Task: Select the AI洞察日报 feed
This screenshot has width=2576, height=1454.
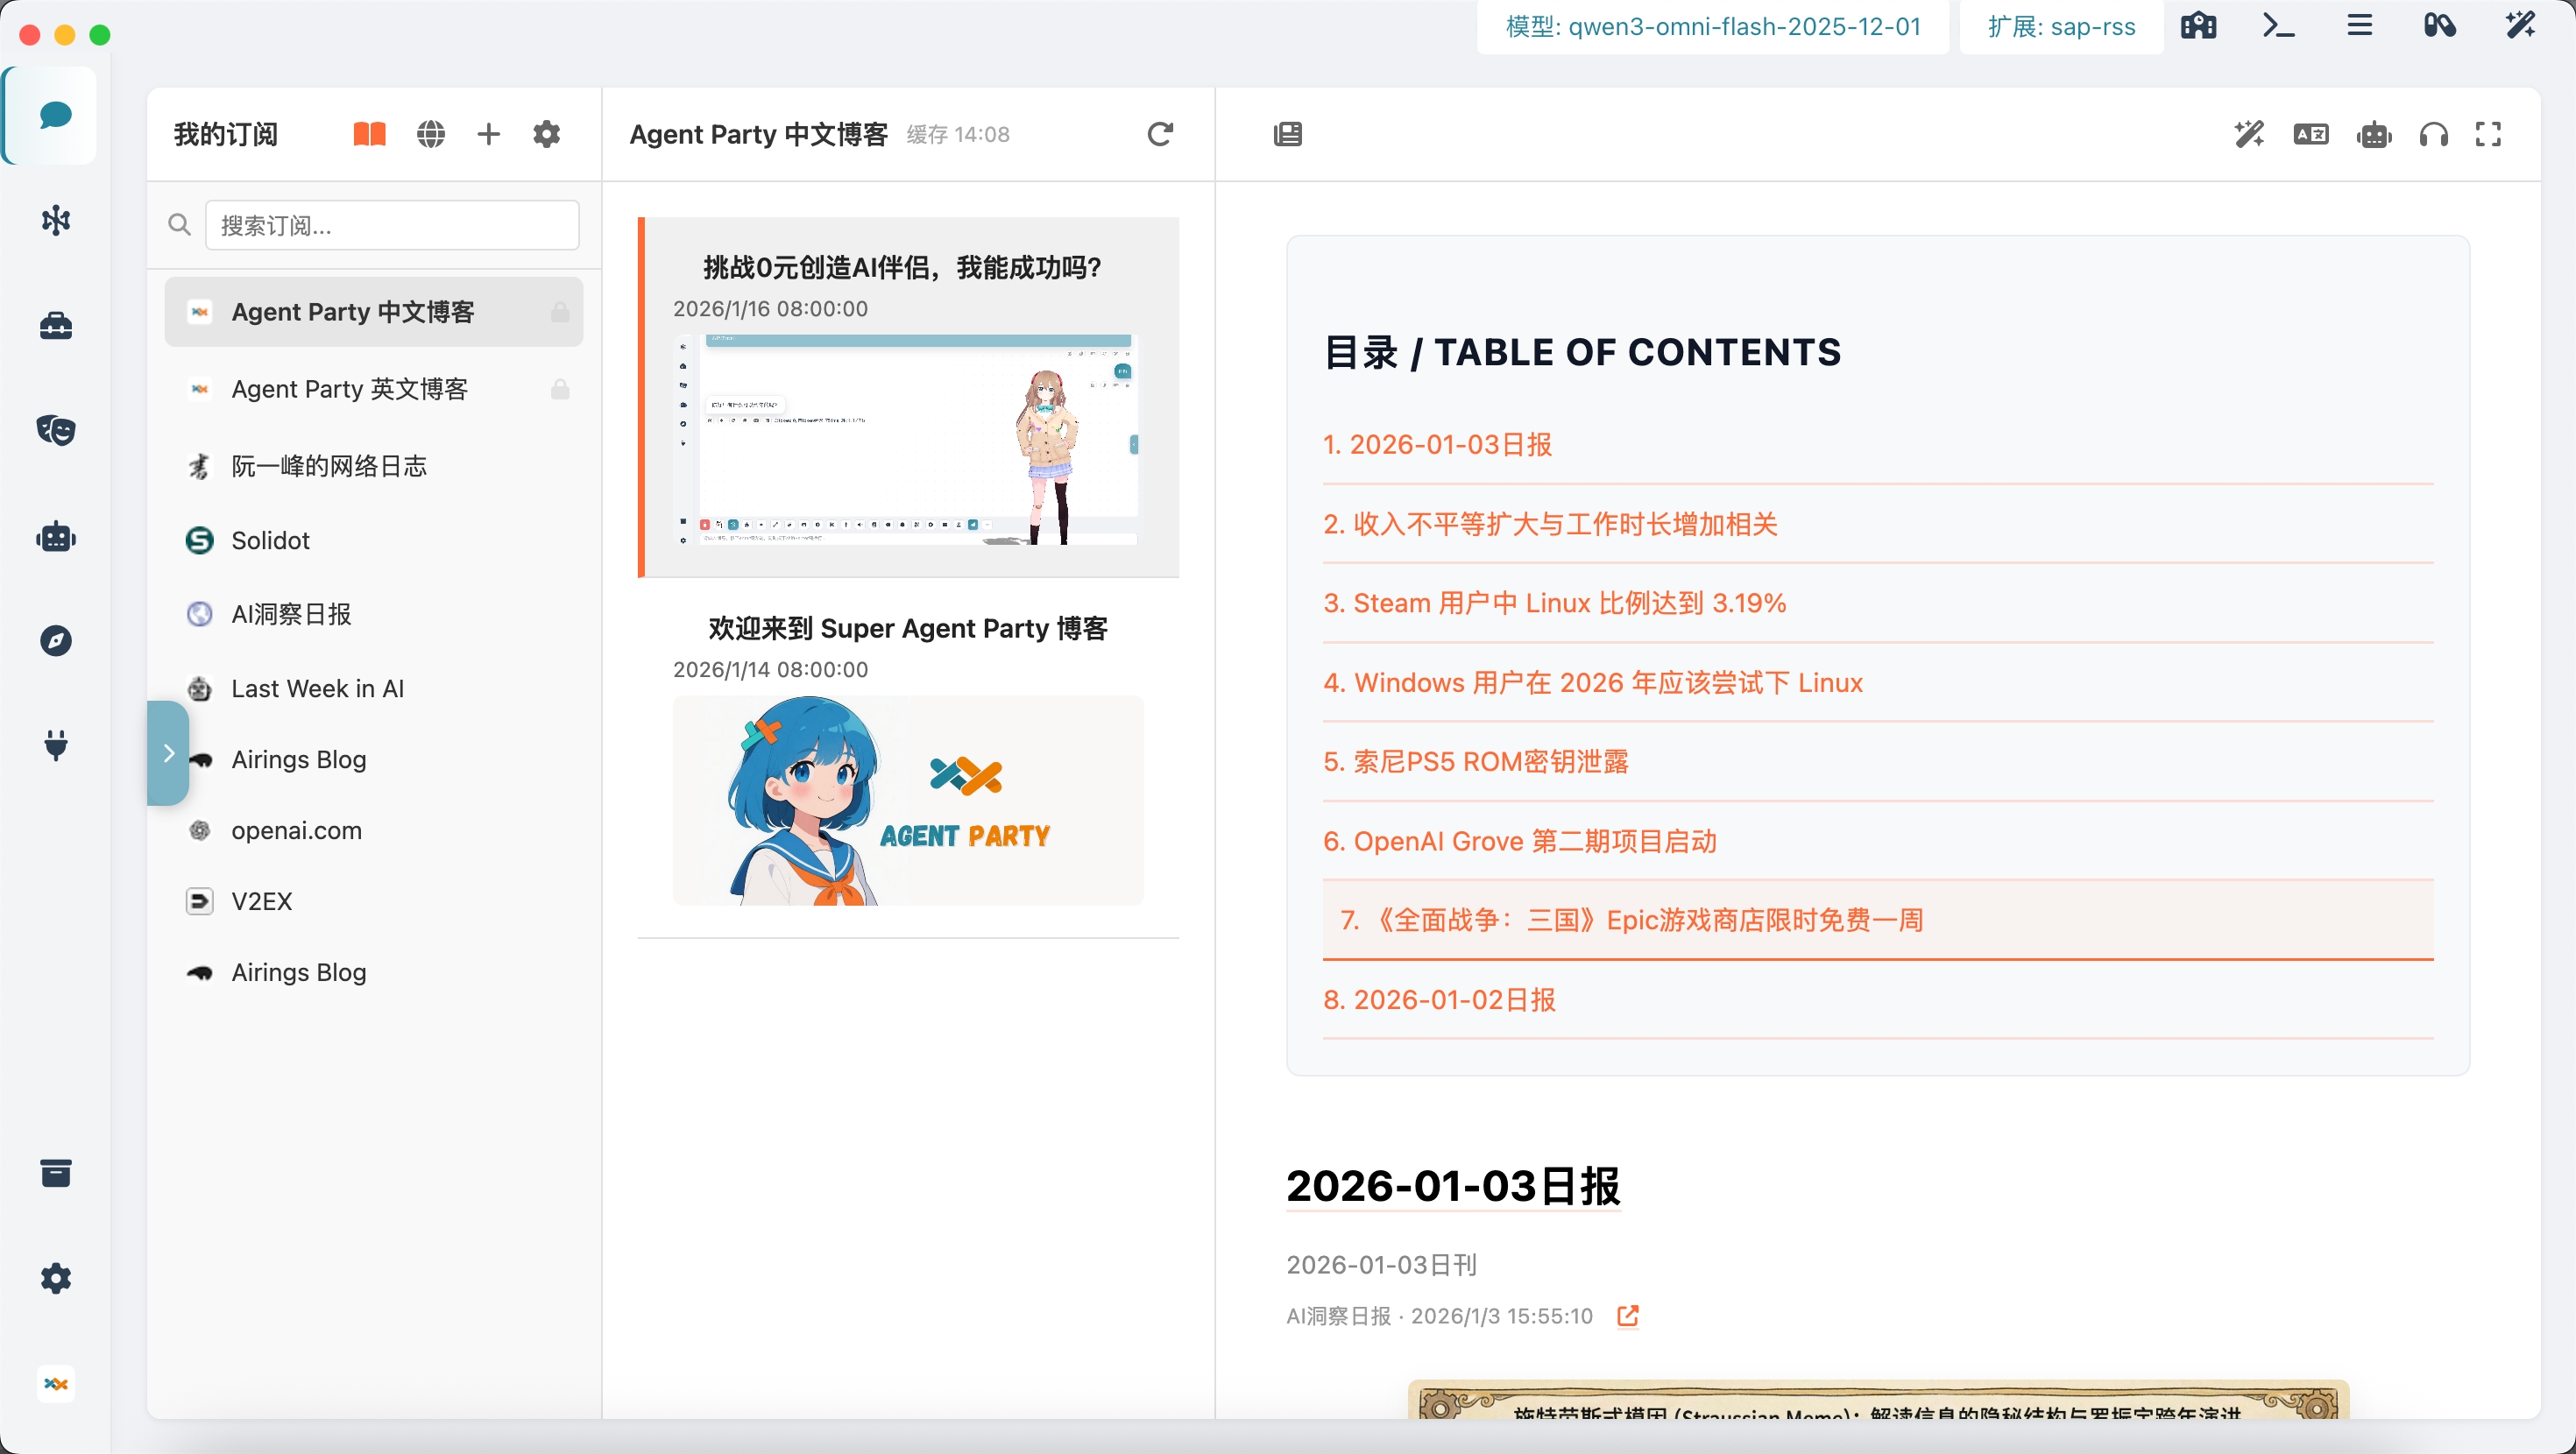Action: (x=374, y=614)
